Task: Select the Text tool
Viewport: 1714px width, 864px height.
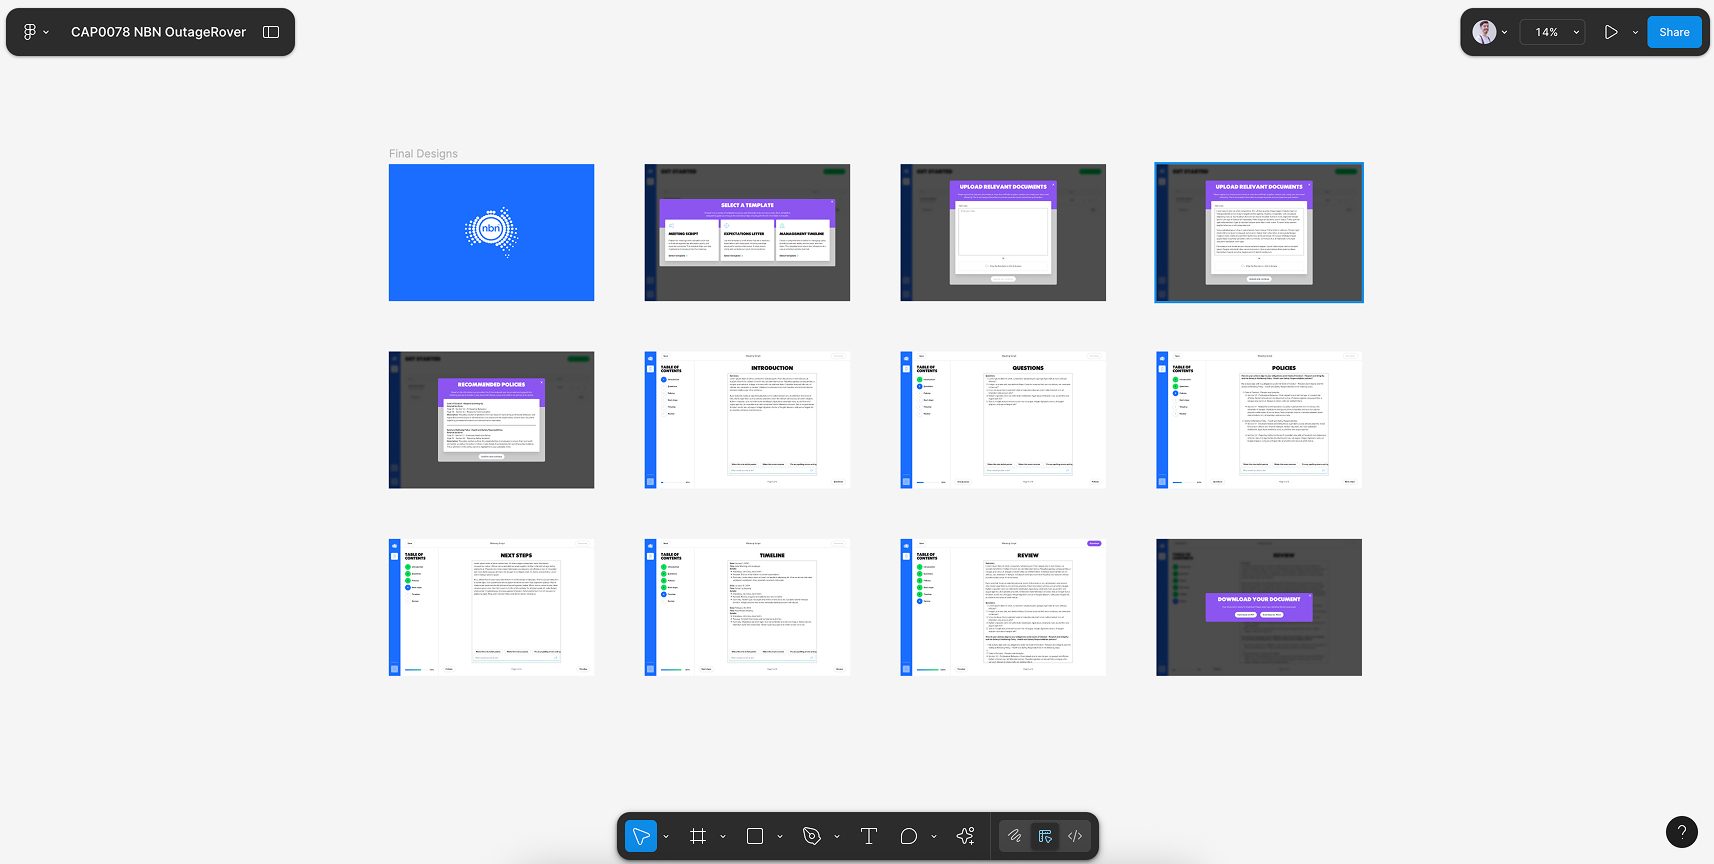Action: click(x=869, y=836)
